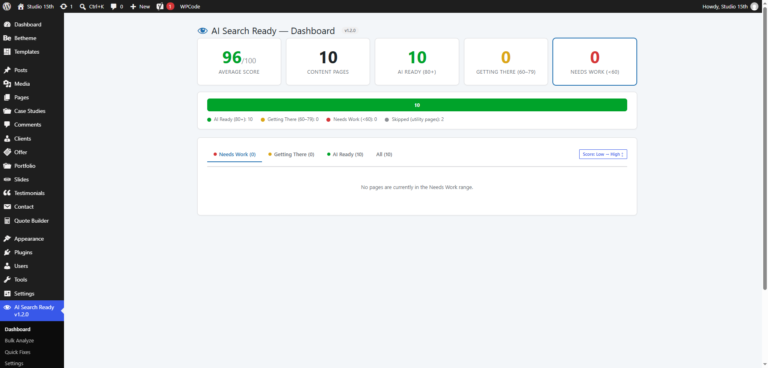768x368 pixels.
Task: Click the Appearance brush icon
Action: [x=7, y=239]
